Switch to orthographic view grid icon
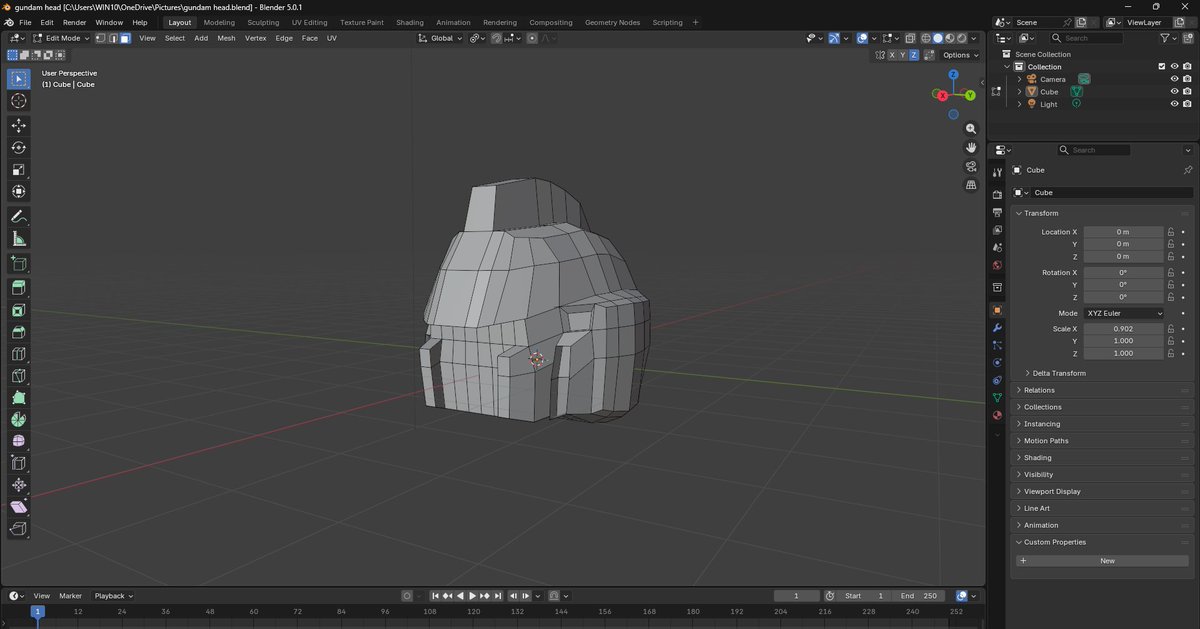 [970, 185]
